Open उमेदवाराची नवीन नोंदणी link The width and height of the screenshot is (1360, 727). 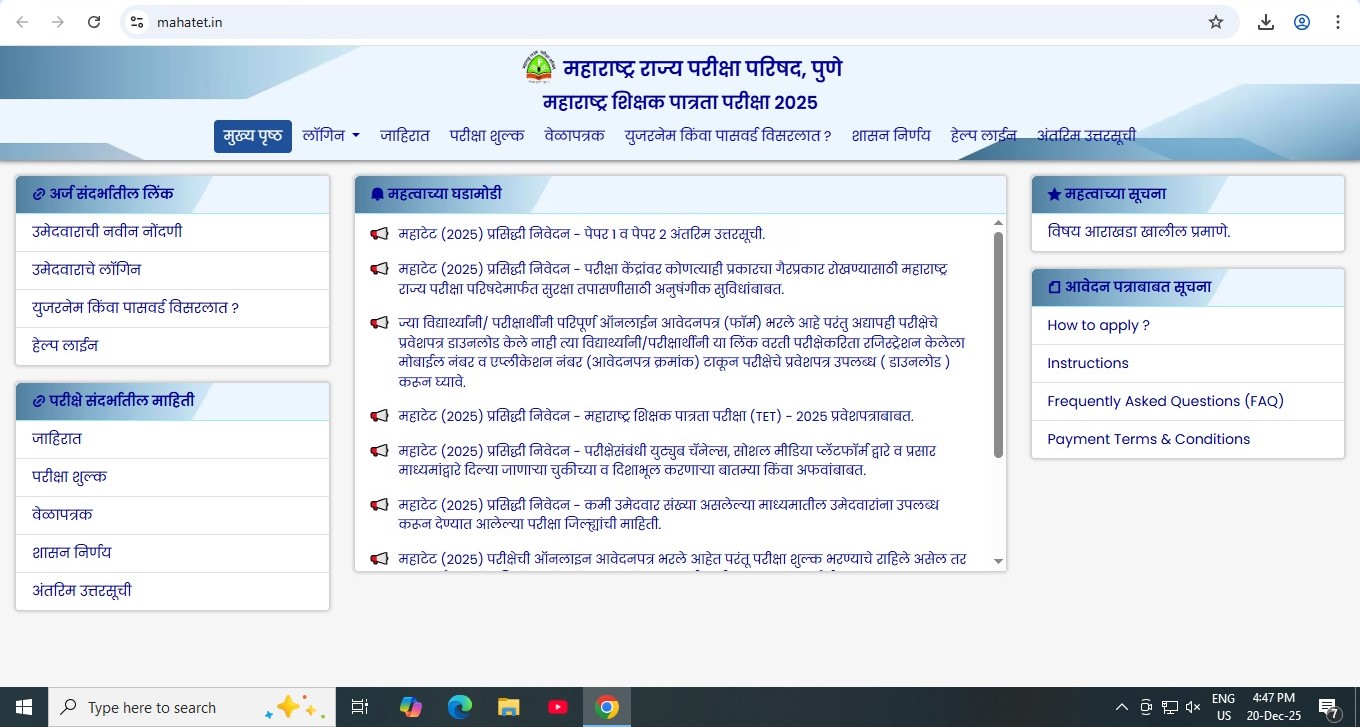coord(107,232)
